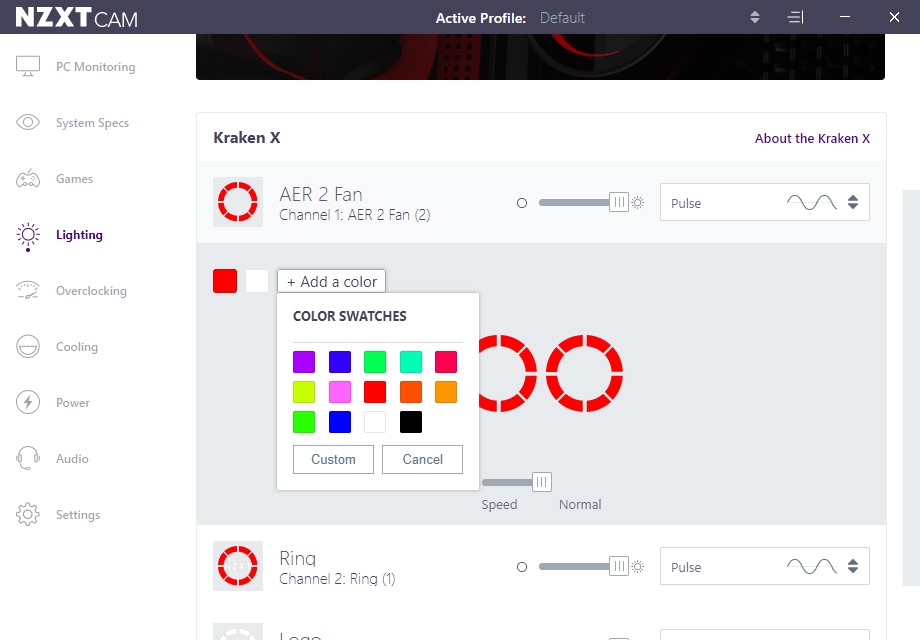Click the Audio headset icon
This screenshot has width=920, height=640.
click(x=28, y=458)
